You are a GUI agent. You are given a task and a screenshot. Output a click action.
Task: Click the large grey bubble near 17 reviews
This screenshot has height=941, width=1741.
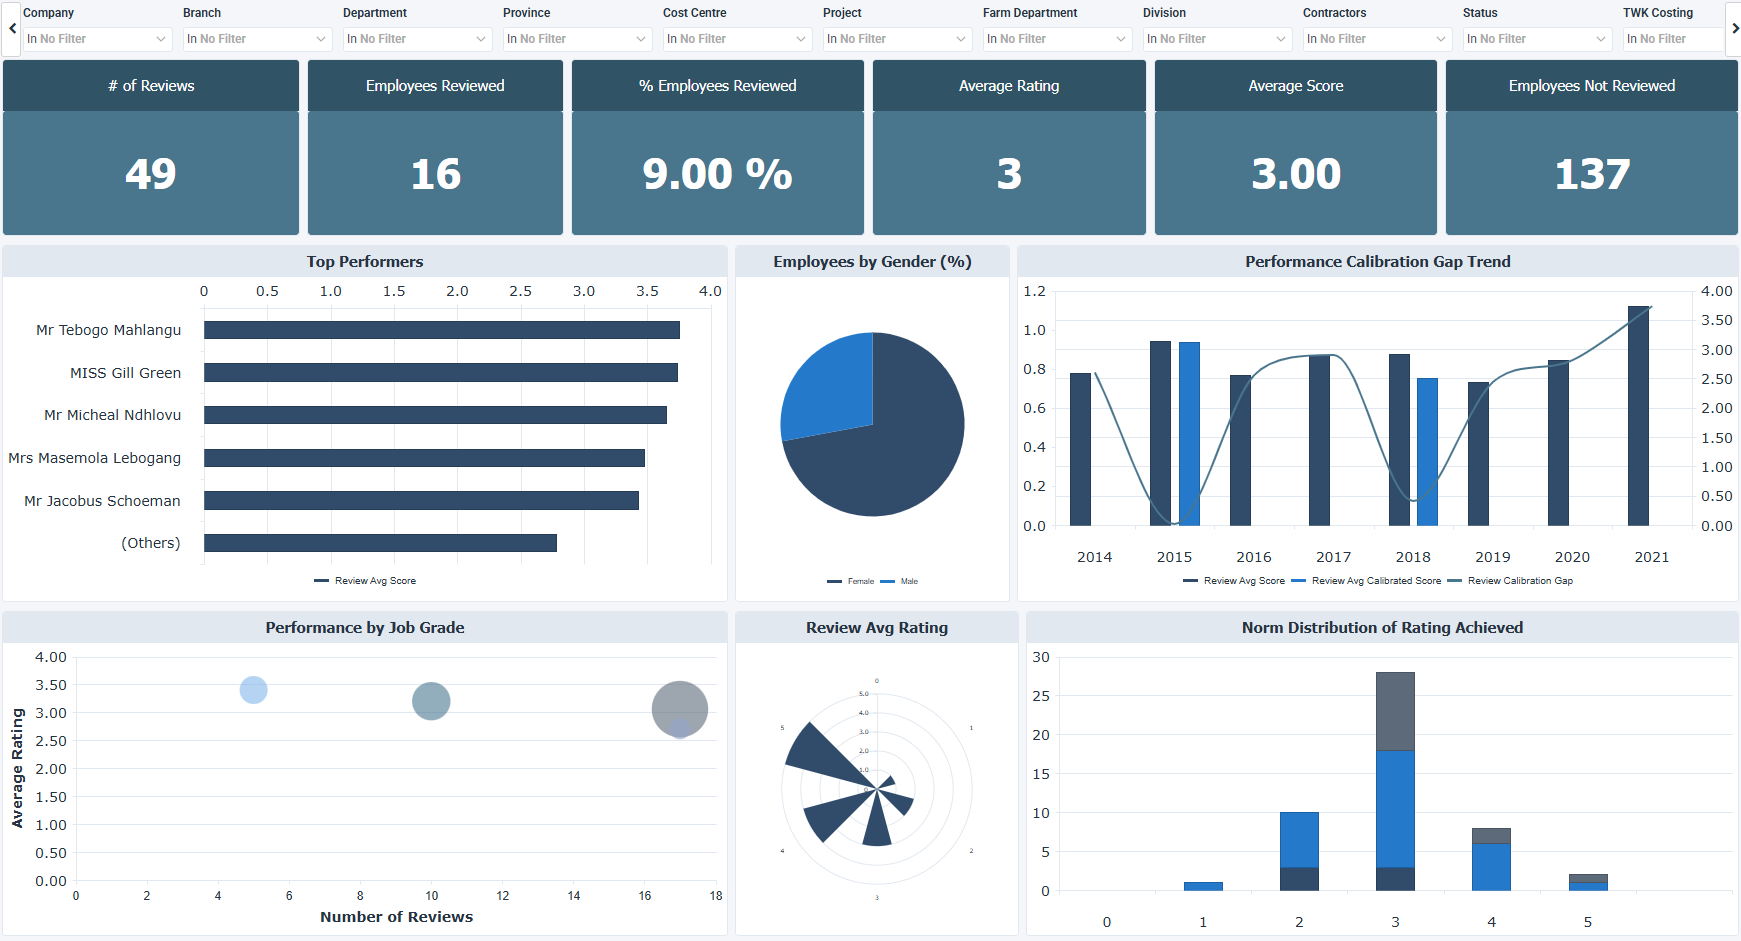click(680, 709)
